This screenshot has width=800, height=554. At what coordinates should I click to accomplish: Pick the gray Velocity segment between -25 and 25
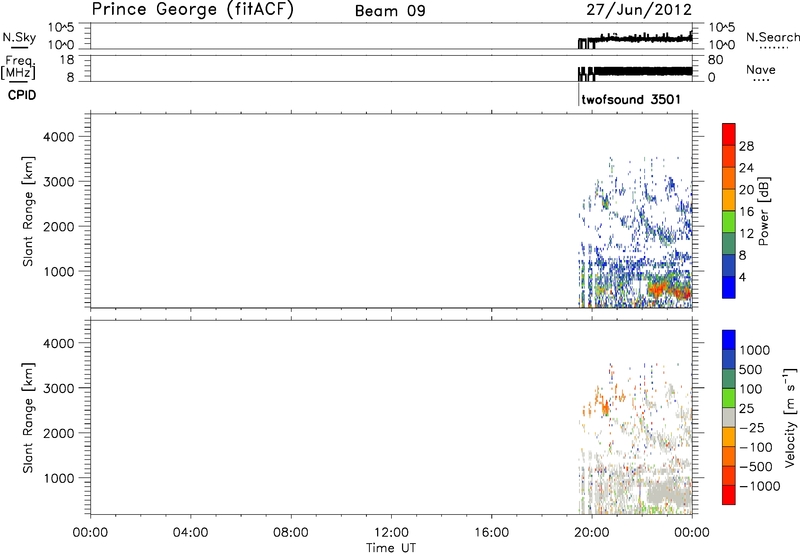pyautogui.click(x=729, y=417)
